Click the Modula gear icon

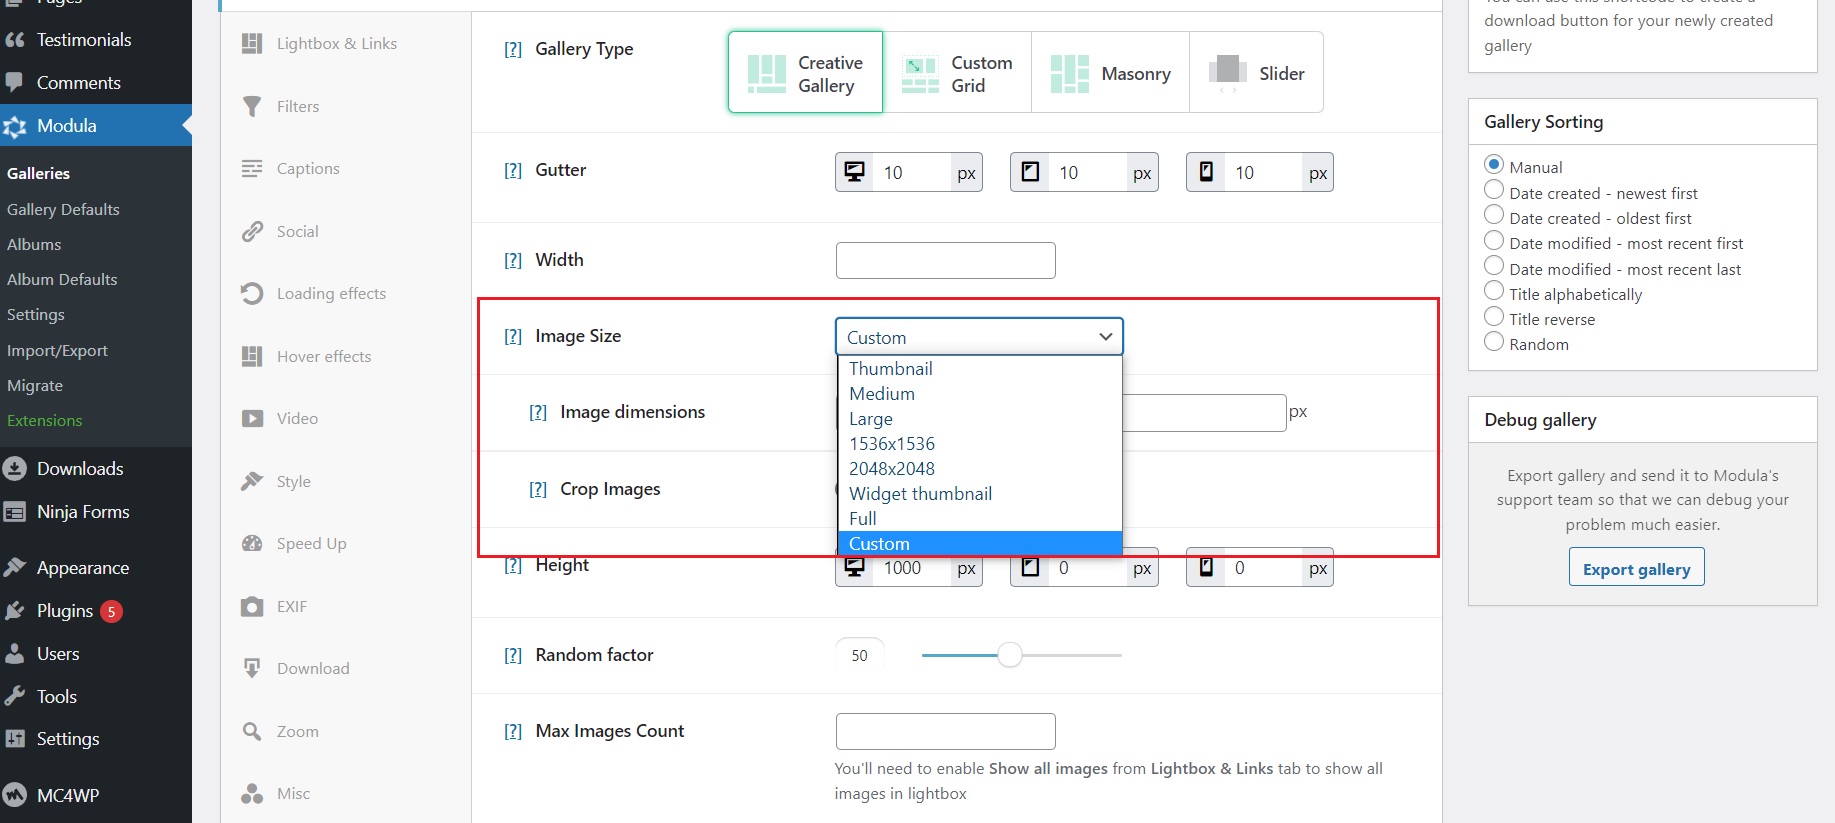click(x=15, y=126)
